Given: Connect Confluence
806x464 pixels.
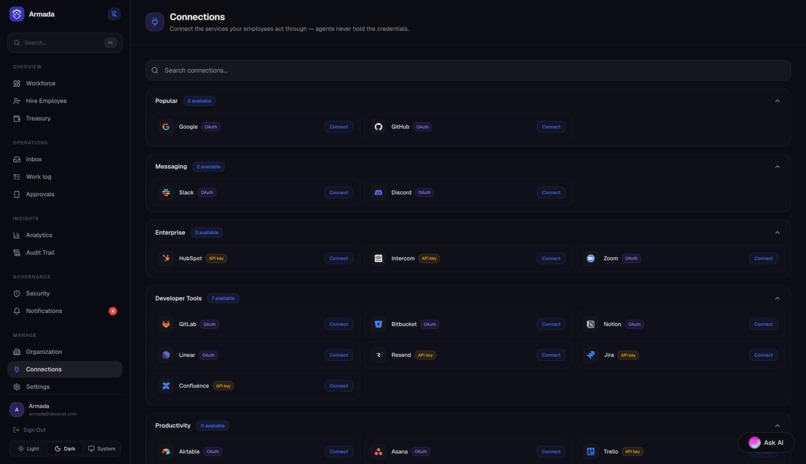Looking at the screenshot, I should tap(339, 386).
